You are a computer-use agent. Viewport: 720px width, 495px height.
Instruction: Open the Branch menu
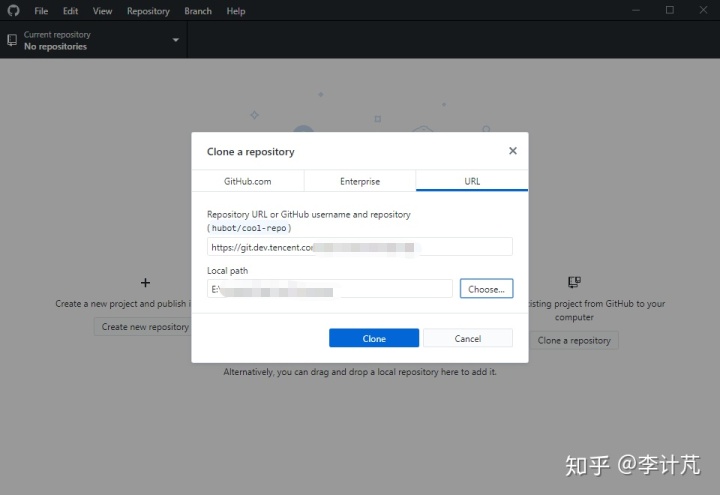point(198,11)
